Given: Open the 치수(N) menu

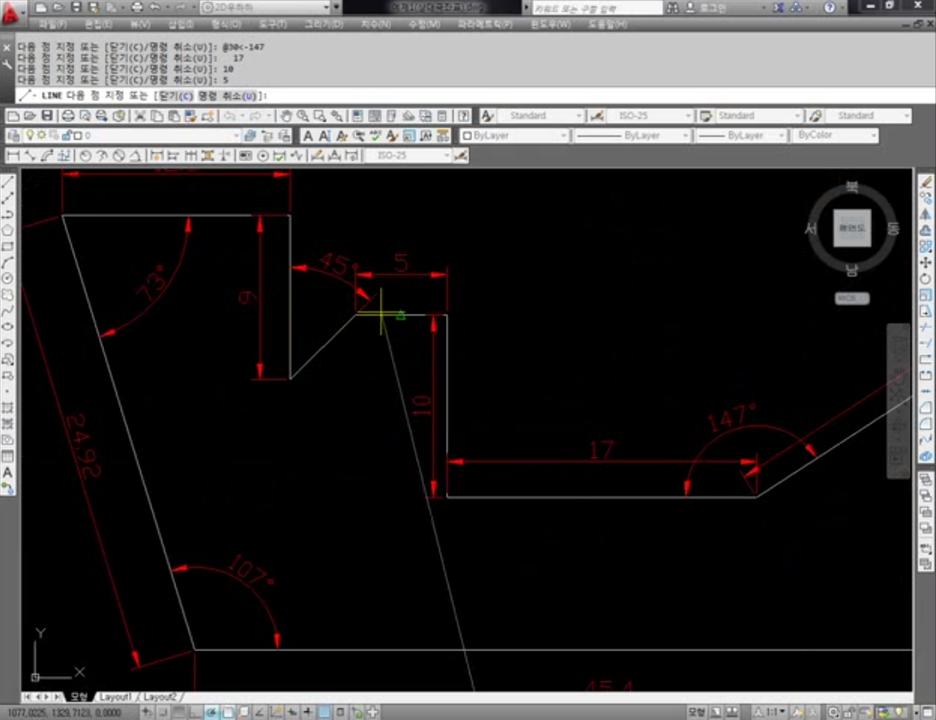Looking at the screenshot, I should (375, 24).
